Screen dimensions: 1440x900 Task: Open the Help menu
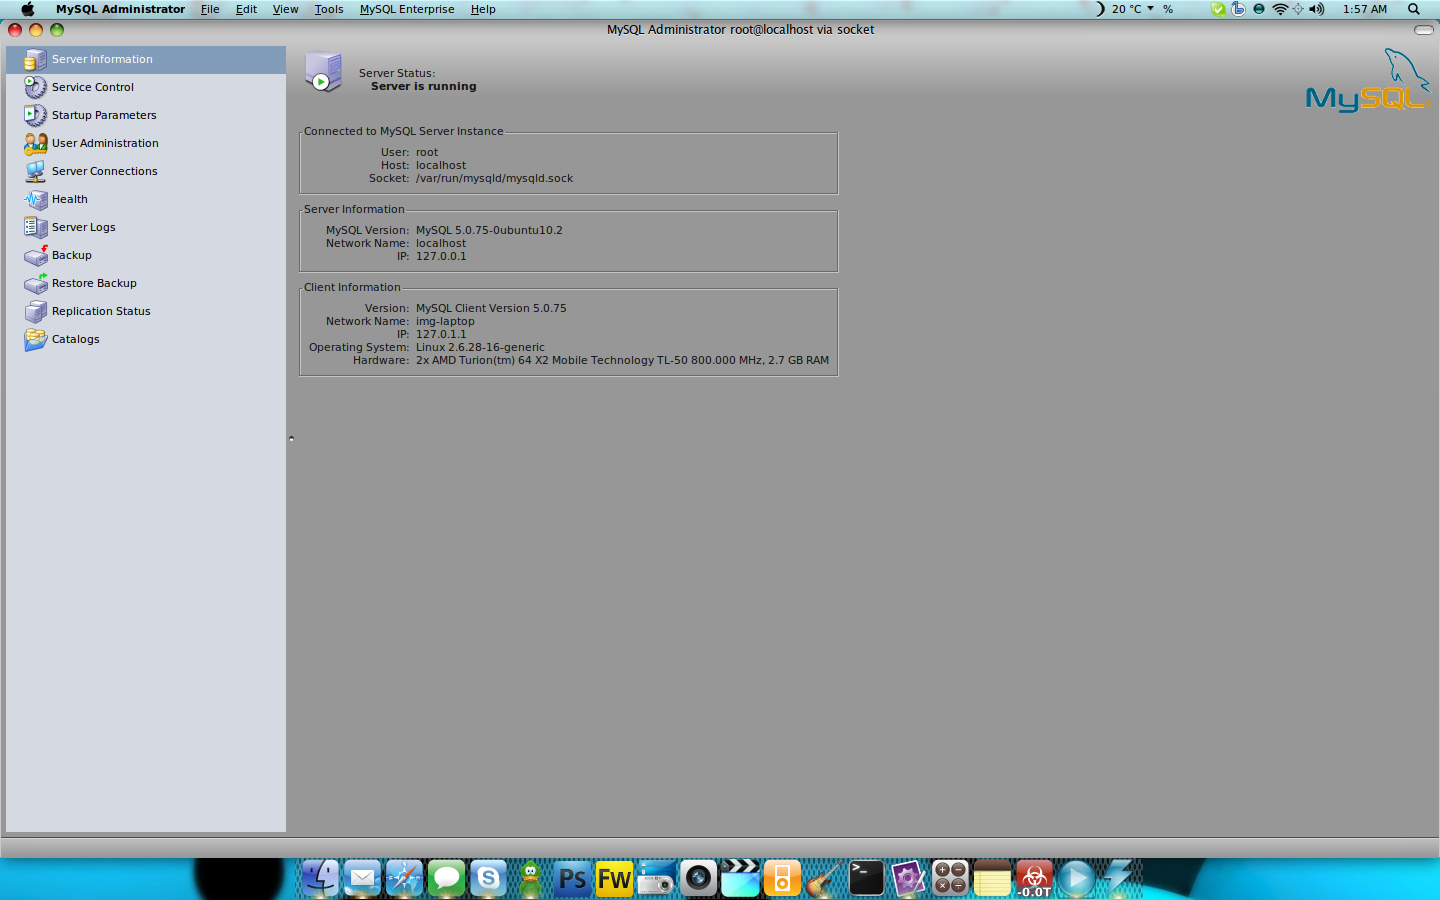pos(483,9)
